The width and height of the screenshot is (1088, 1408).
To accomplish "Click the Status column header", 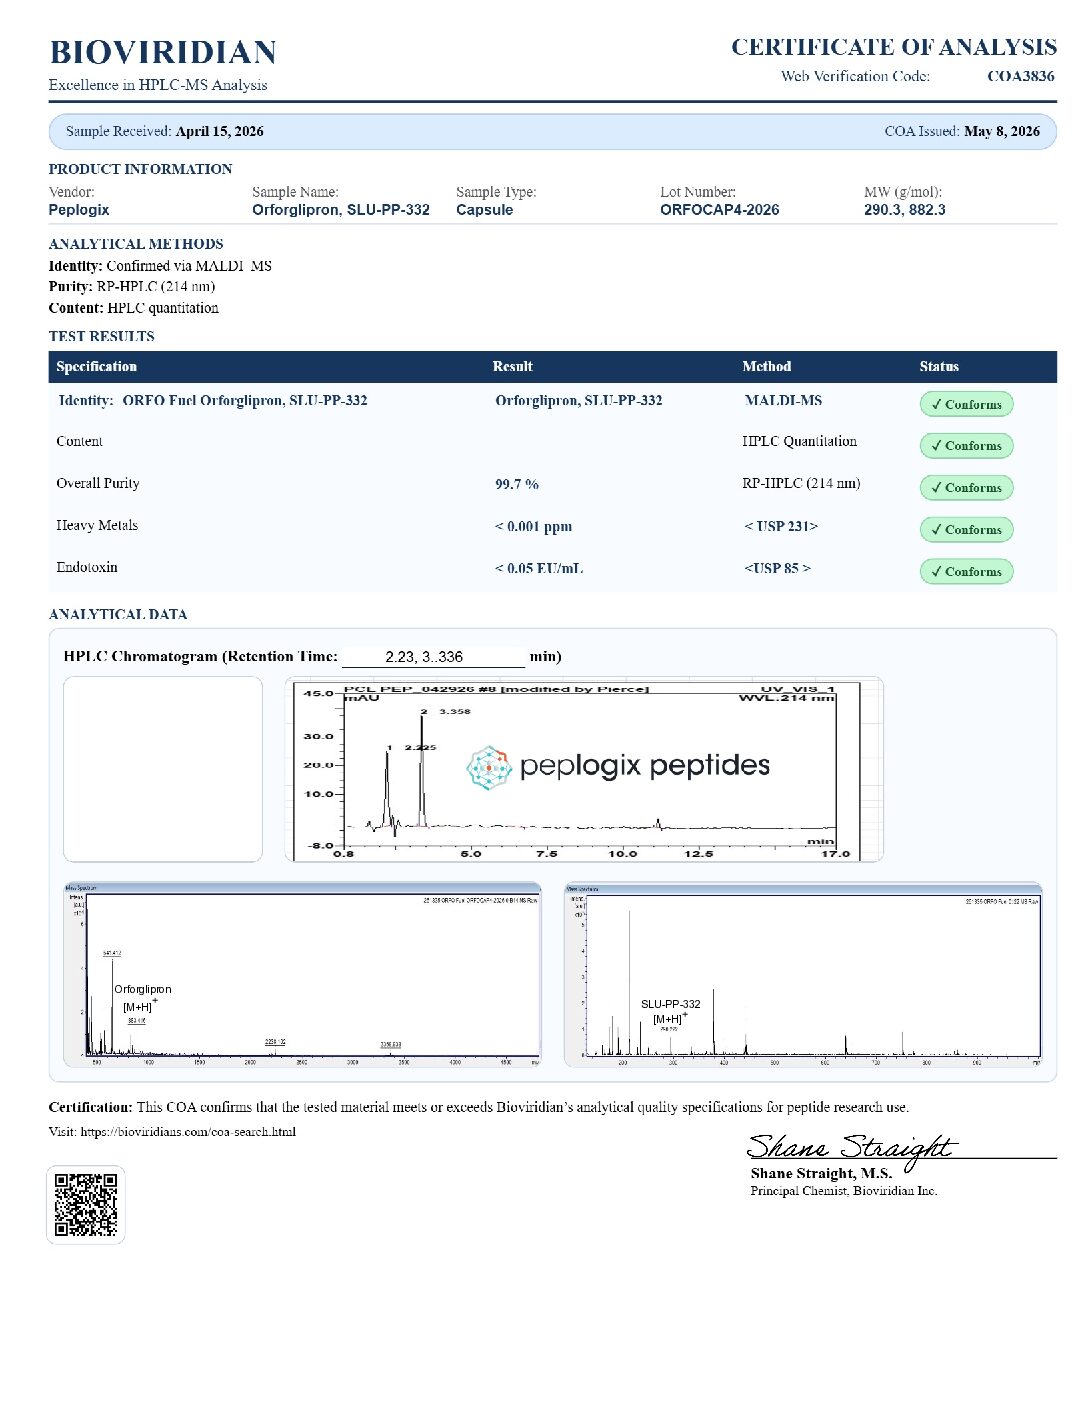I will coord(939,366).
